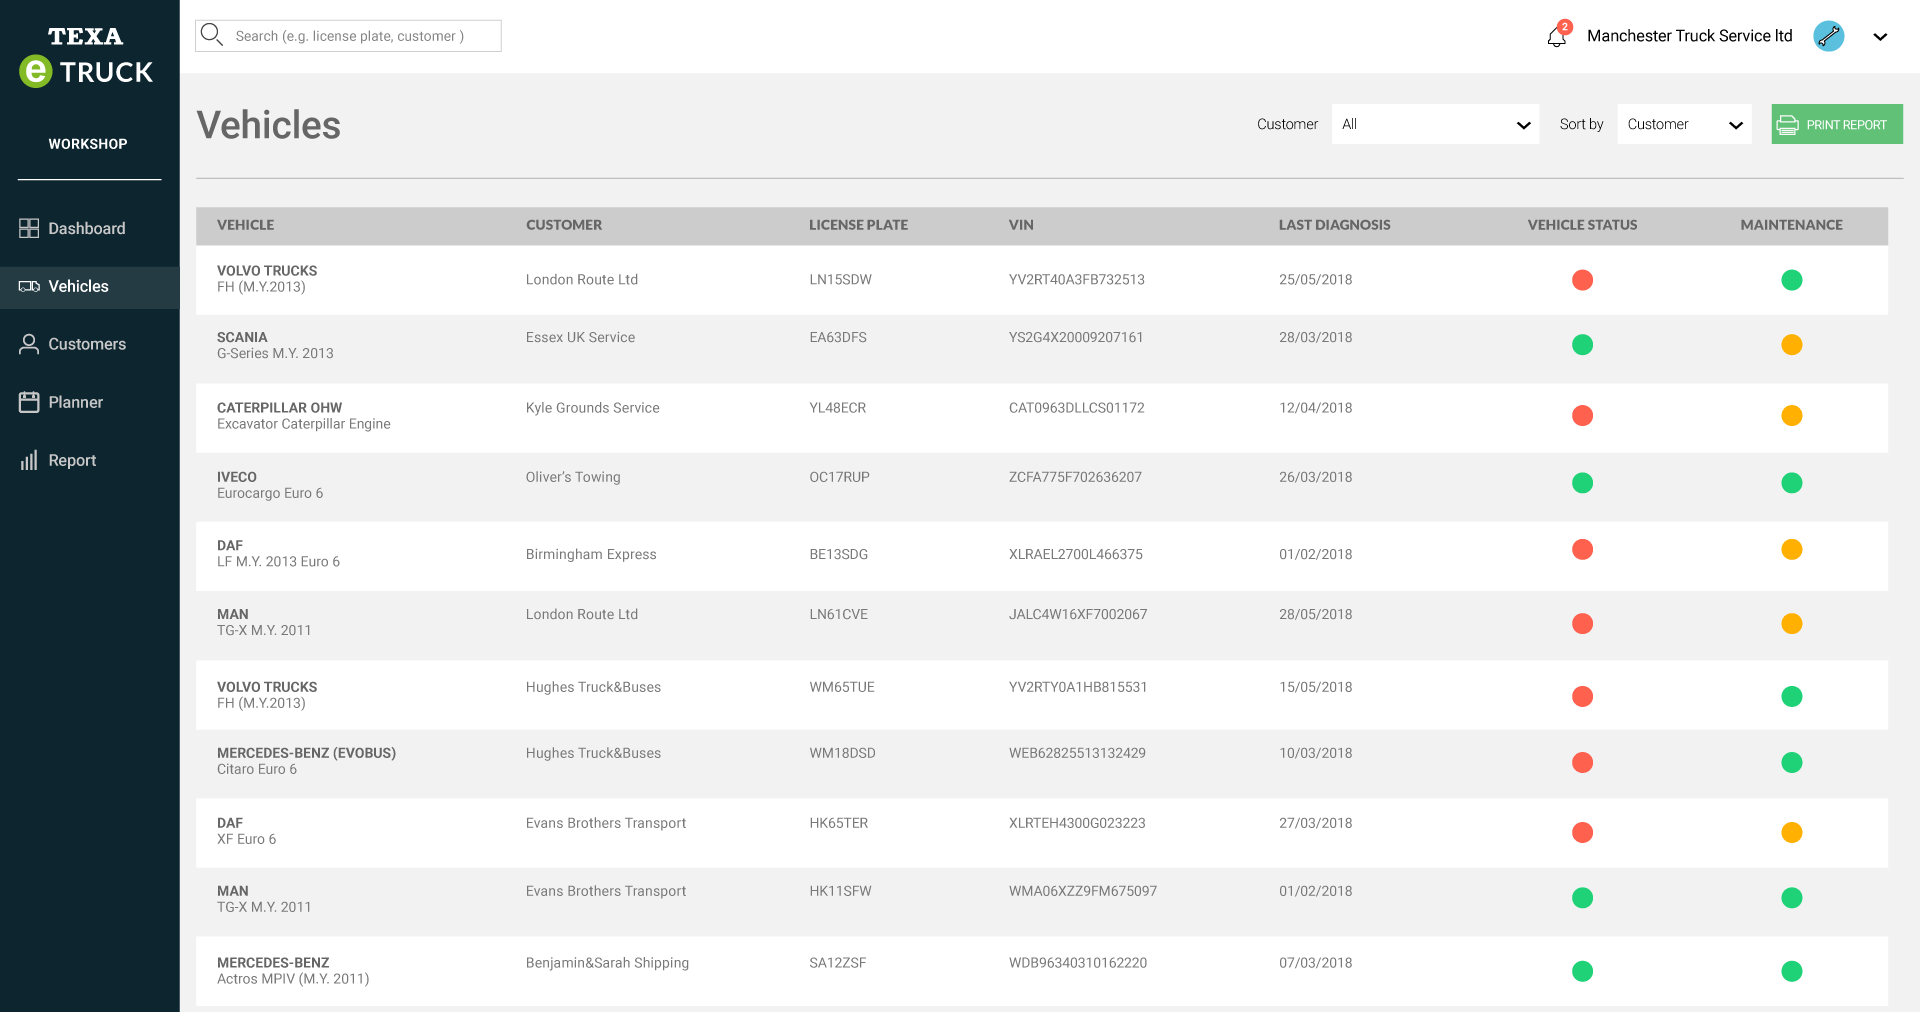Screen dimensions: 1920x1012
Task: Click the wrench profile avatar icon
Action: click(1829, 36)
